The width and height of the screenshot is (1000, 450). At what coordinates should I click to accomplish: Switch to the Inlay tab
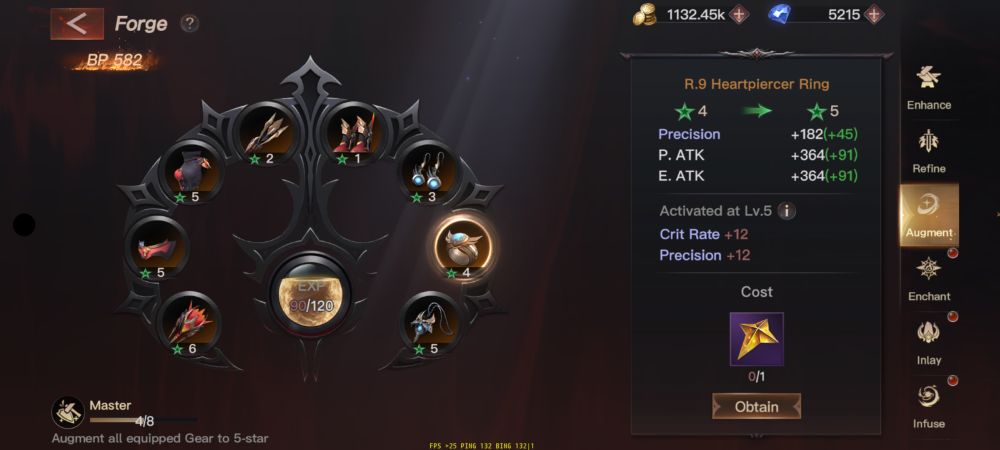click(x=929, y=343)
